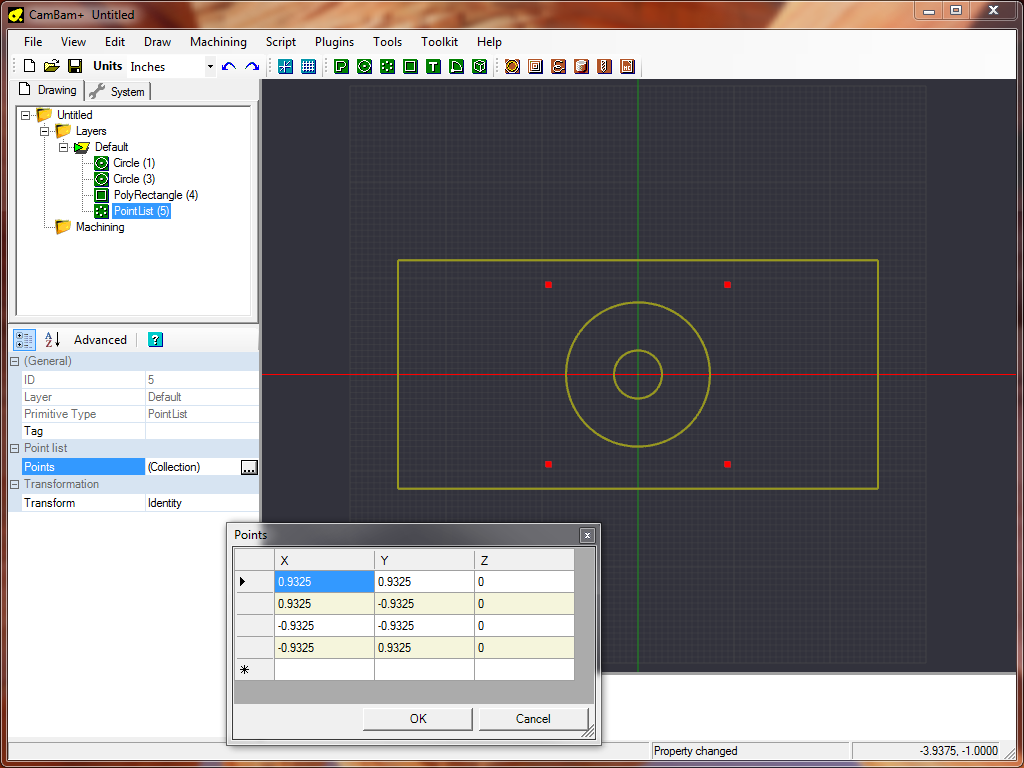The image size is (1024, 768).
Task: Collapse the (General) property section
Action: click(x=15, y=361)
